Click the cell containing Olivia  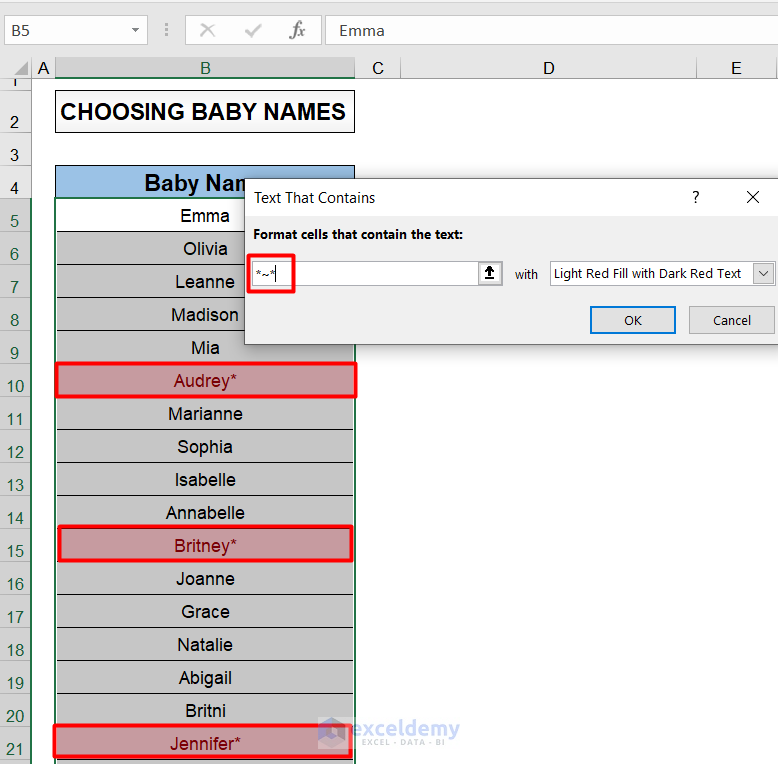[x=205, y=249]
